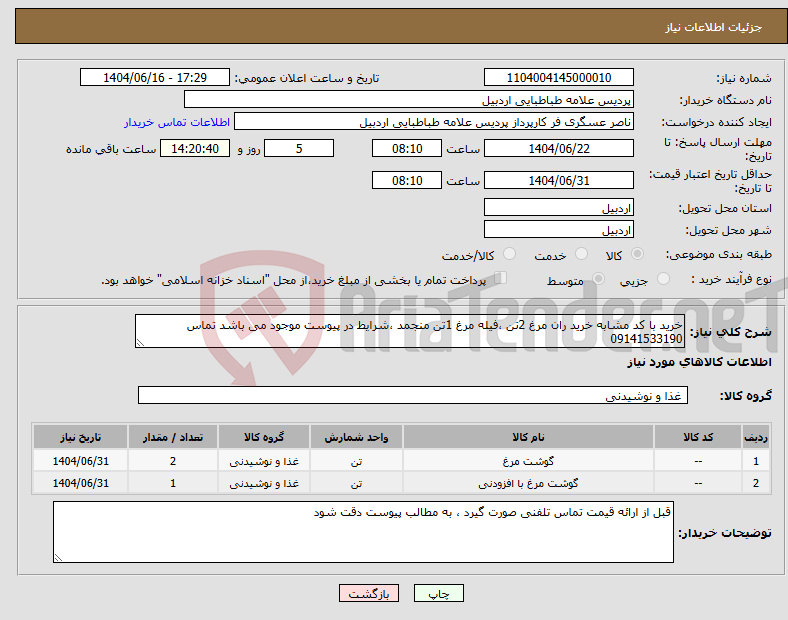The height and width of the screenshot is (620, 788).
Task: Click the delivery city field اردبیل
Action: [558, 229]
